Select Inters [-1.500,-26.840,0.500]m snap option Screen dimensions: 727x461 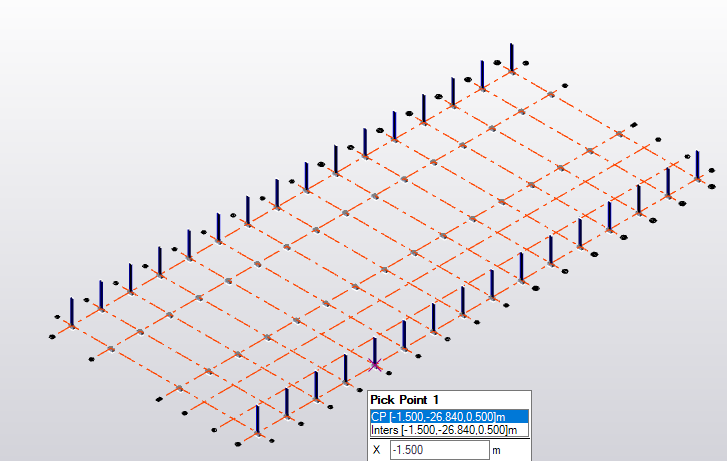[x=449, y=430]
